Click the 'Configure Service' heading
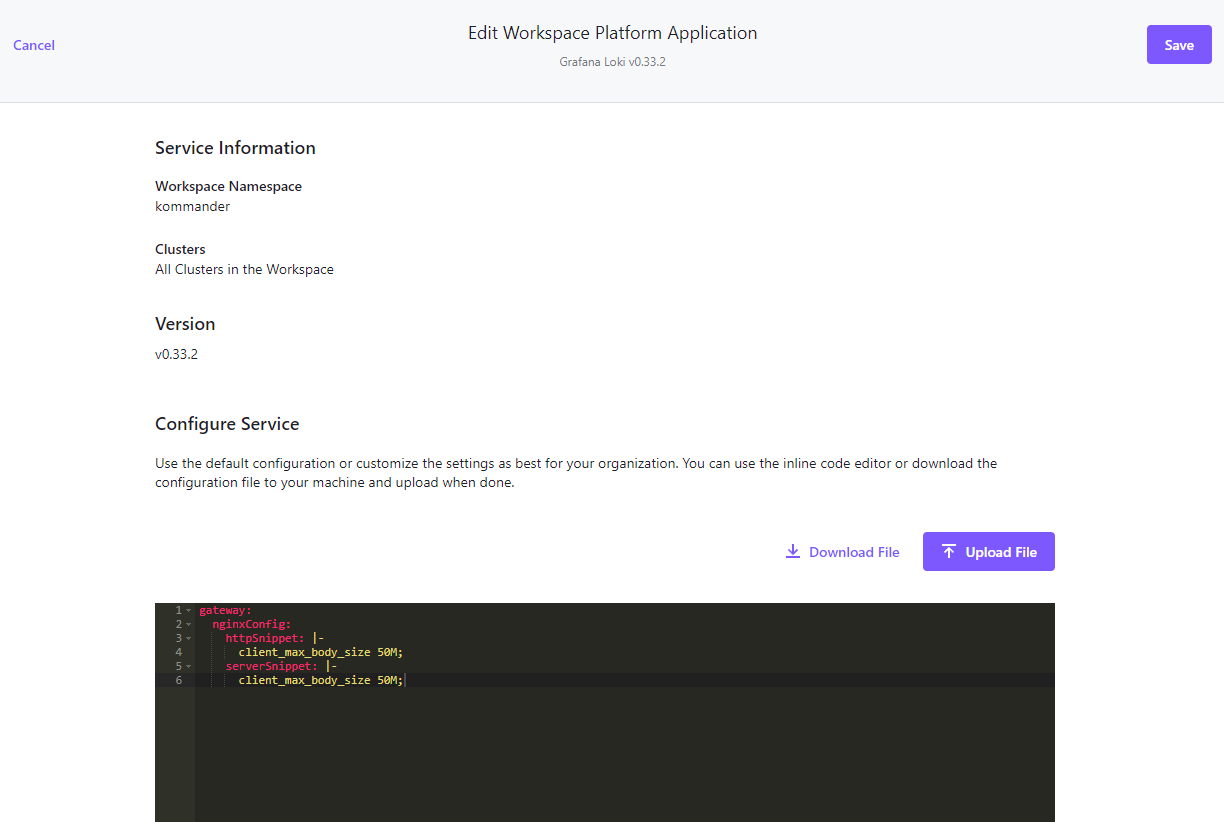The height and width of the screenshot is (822, 1224). (x=227, y=424)
